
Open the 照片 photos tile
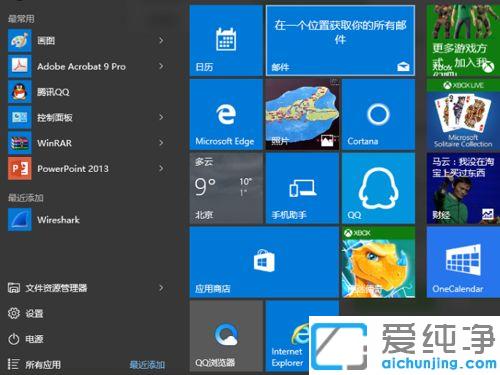click(x=302, y=114)
